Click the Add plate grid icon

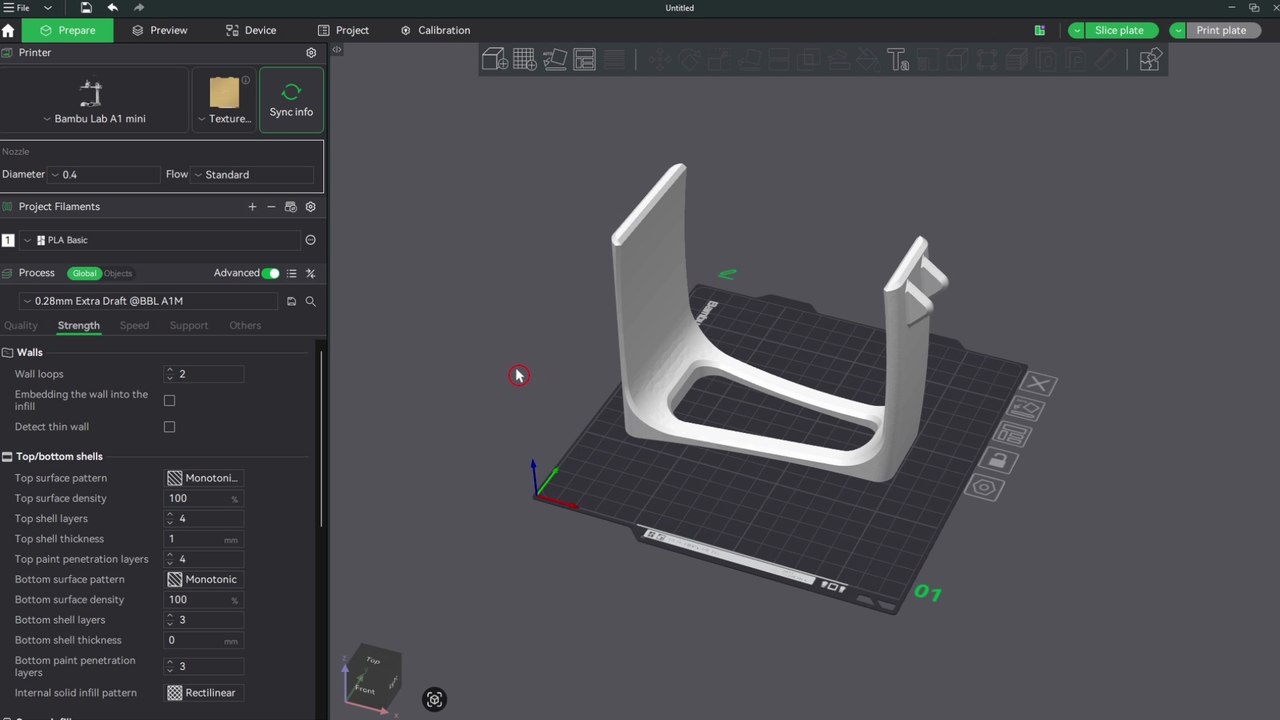tap(524, 60)
